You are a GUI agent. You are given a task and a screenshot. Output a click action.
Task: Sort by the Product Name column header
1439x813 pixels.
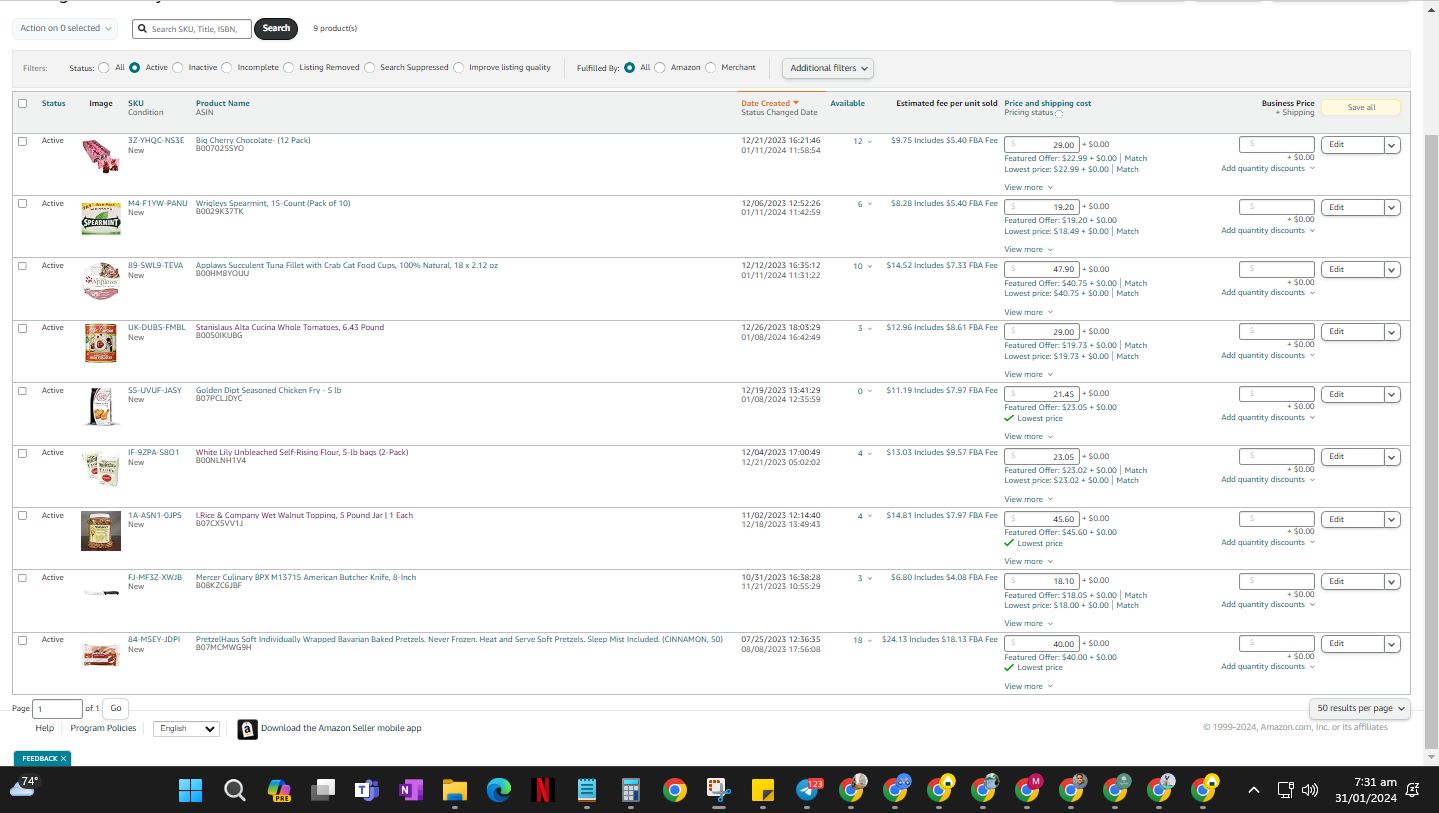pos(223,103)
